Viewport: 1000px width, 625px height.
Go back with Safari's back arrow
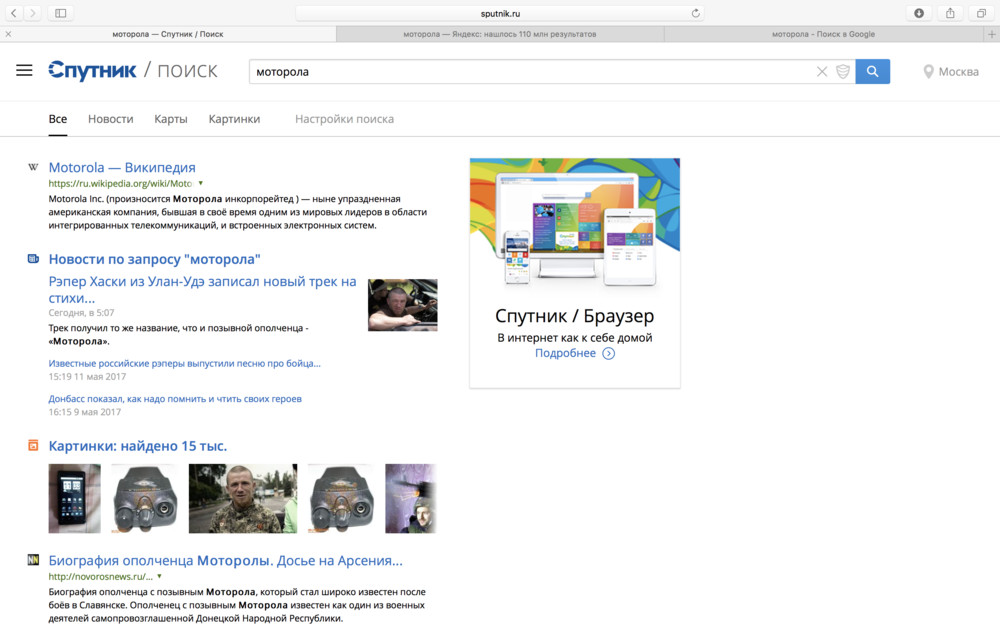(x=14, y=13)
